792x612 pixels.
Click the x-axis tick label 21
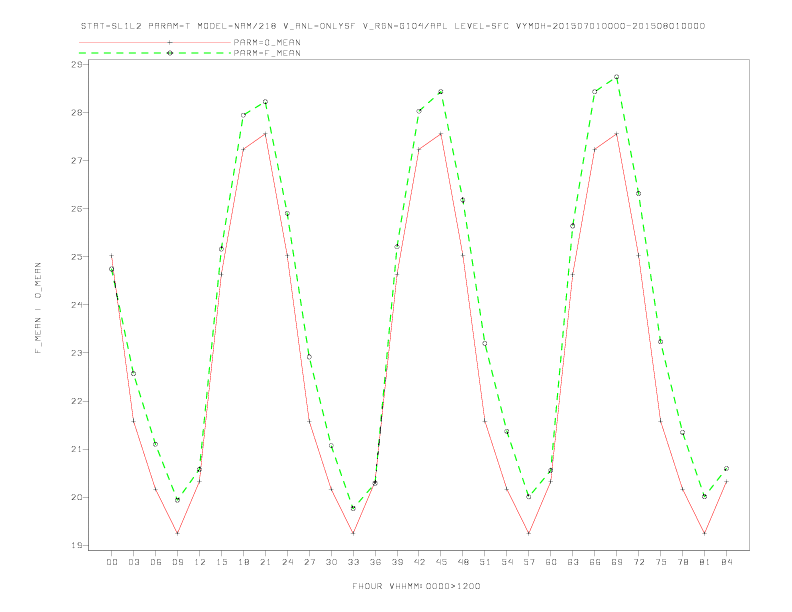pyautogui.click(x=265, y=562)
